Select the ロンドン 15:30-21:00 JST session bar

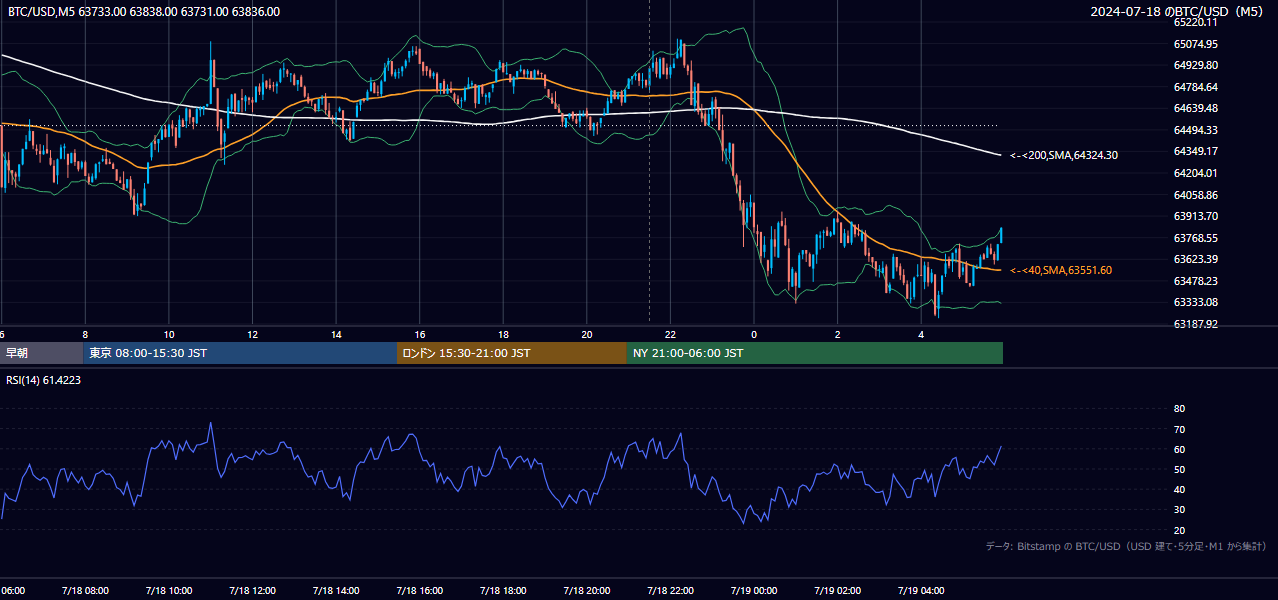click(512, 353)
